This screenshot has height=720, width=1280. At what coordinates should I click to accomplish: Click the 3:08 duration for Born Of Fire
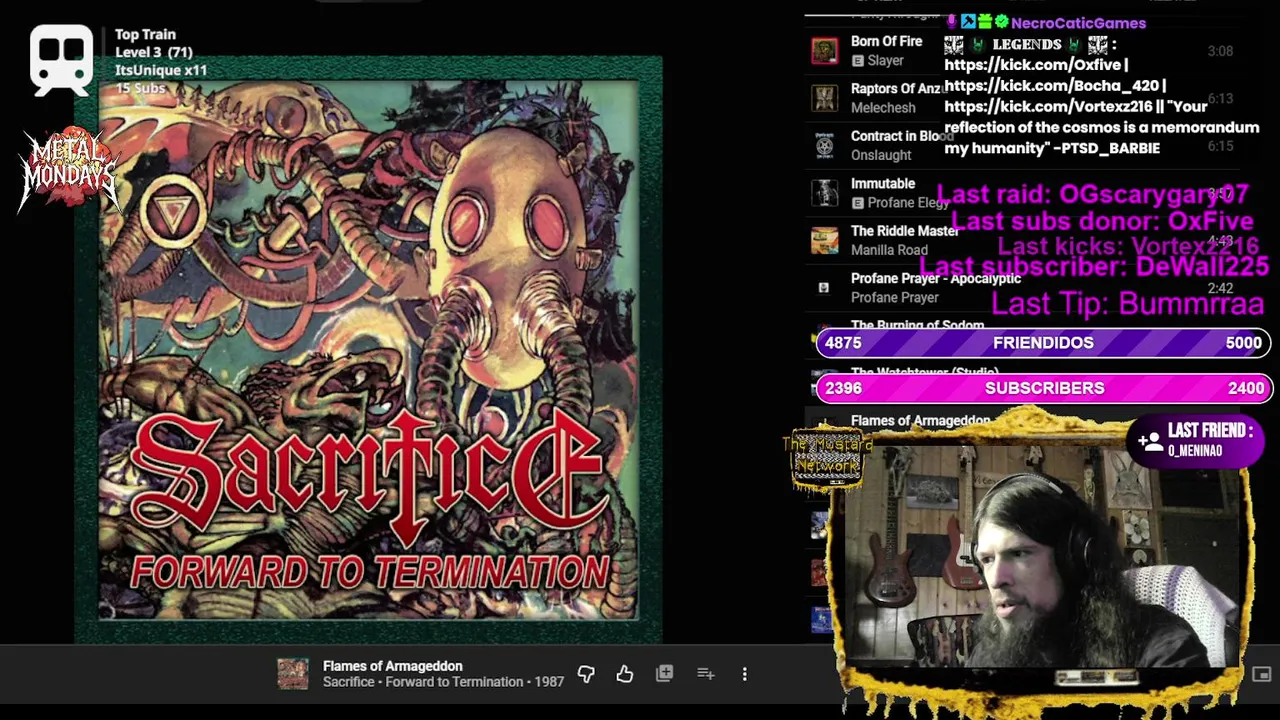click(x=1220, y=51)
